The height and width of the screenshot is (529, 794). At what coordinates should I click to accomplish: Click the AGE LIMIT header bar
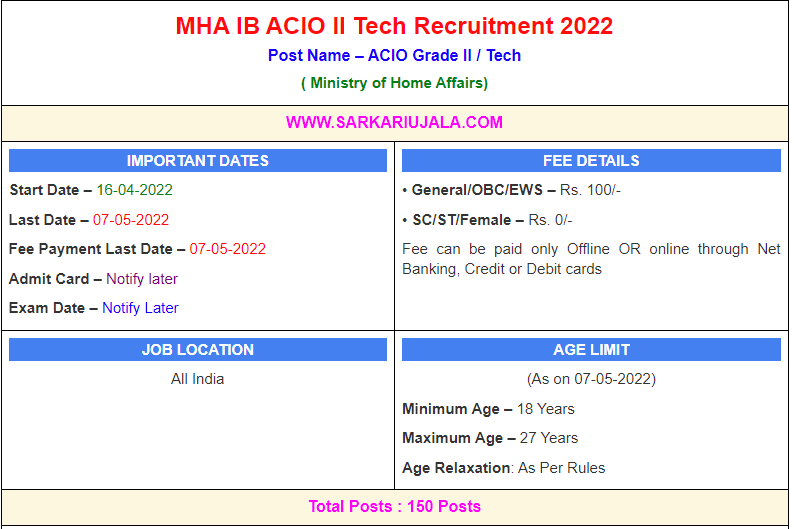(591, 350)
